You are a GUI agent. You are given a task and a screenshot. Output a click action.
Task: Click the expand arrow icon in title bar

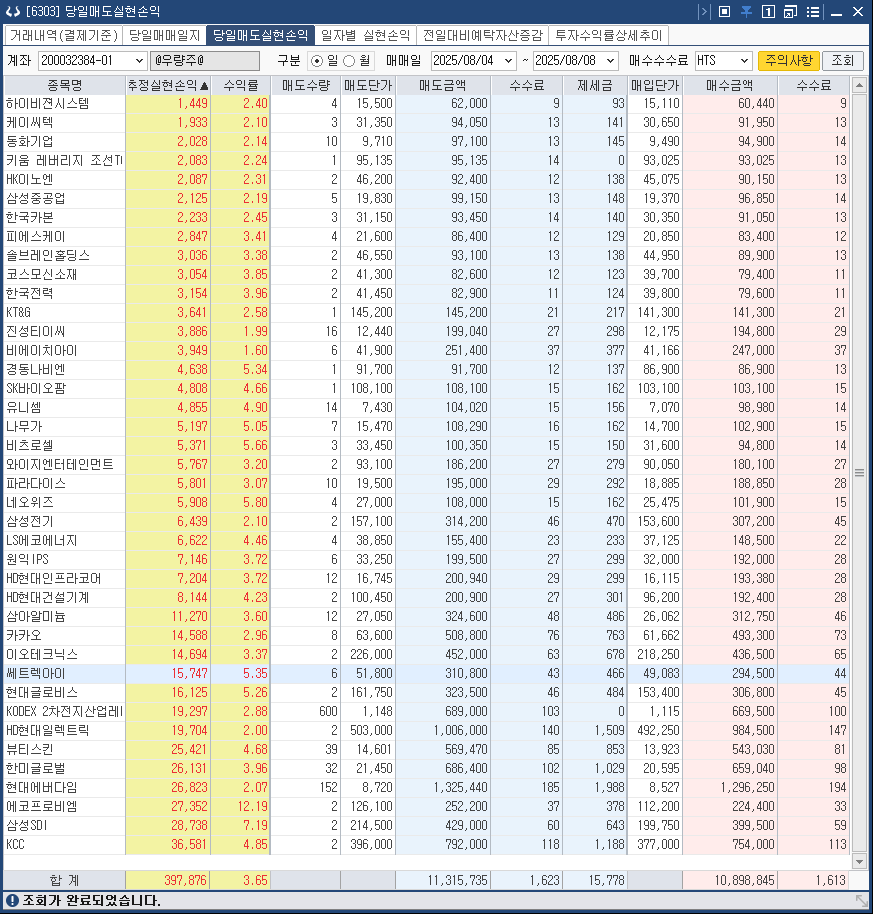click(x=705, y=11)
